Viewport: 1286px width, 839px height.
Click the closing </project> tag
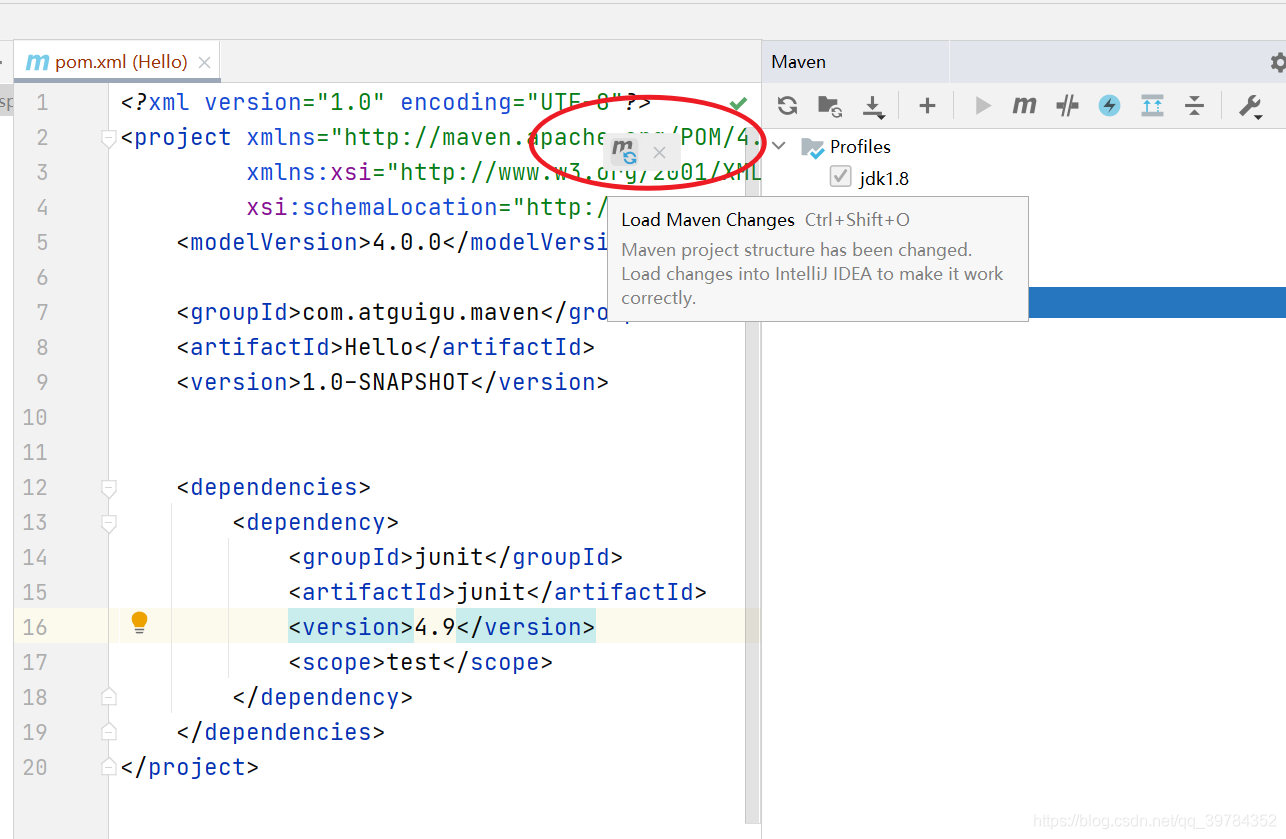[189, 767]
